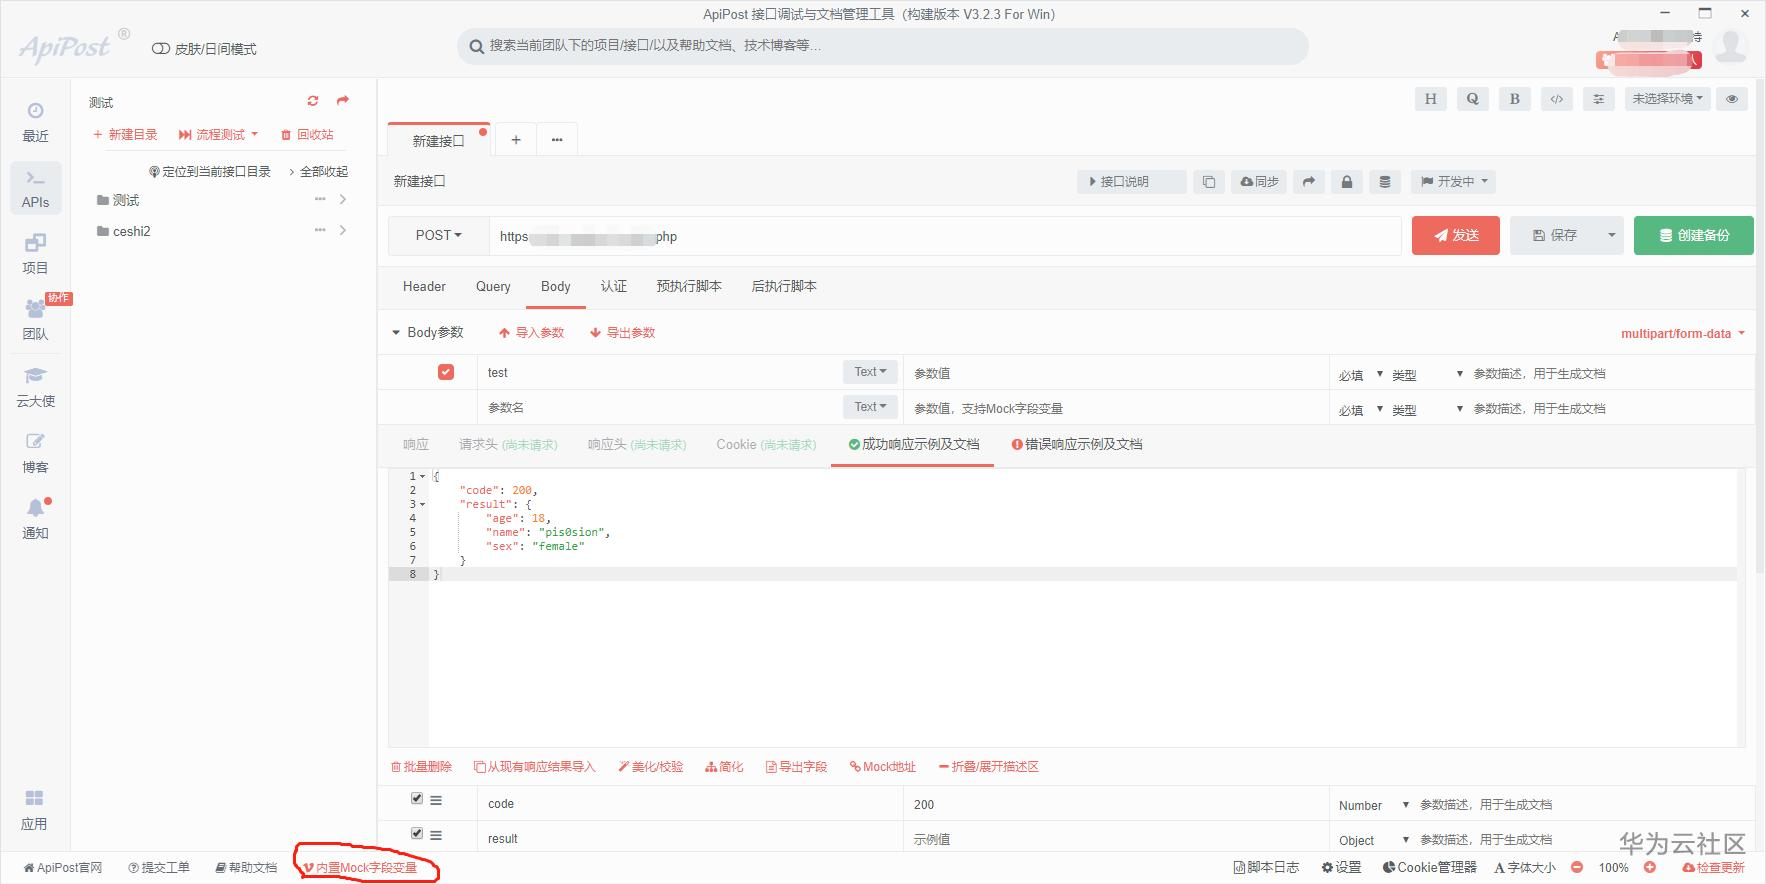Open the 博客 blog section
Image resolution: width=1766 pixels, height=884 pixels.
(x=35, y=453)
